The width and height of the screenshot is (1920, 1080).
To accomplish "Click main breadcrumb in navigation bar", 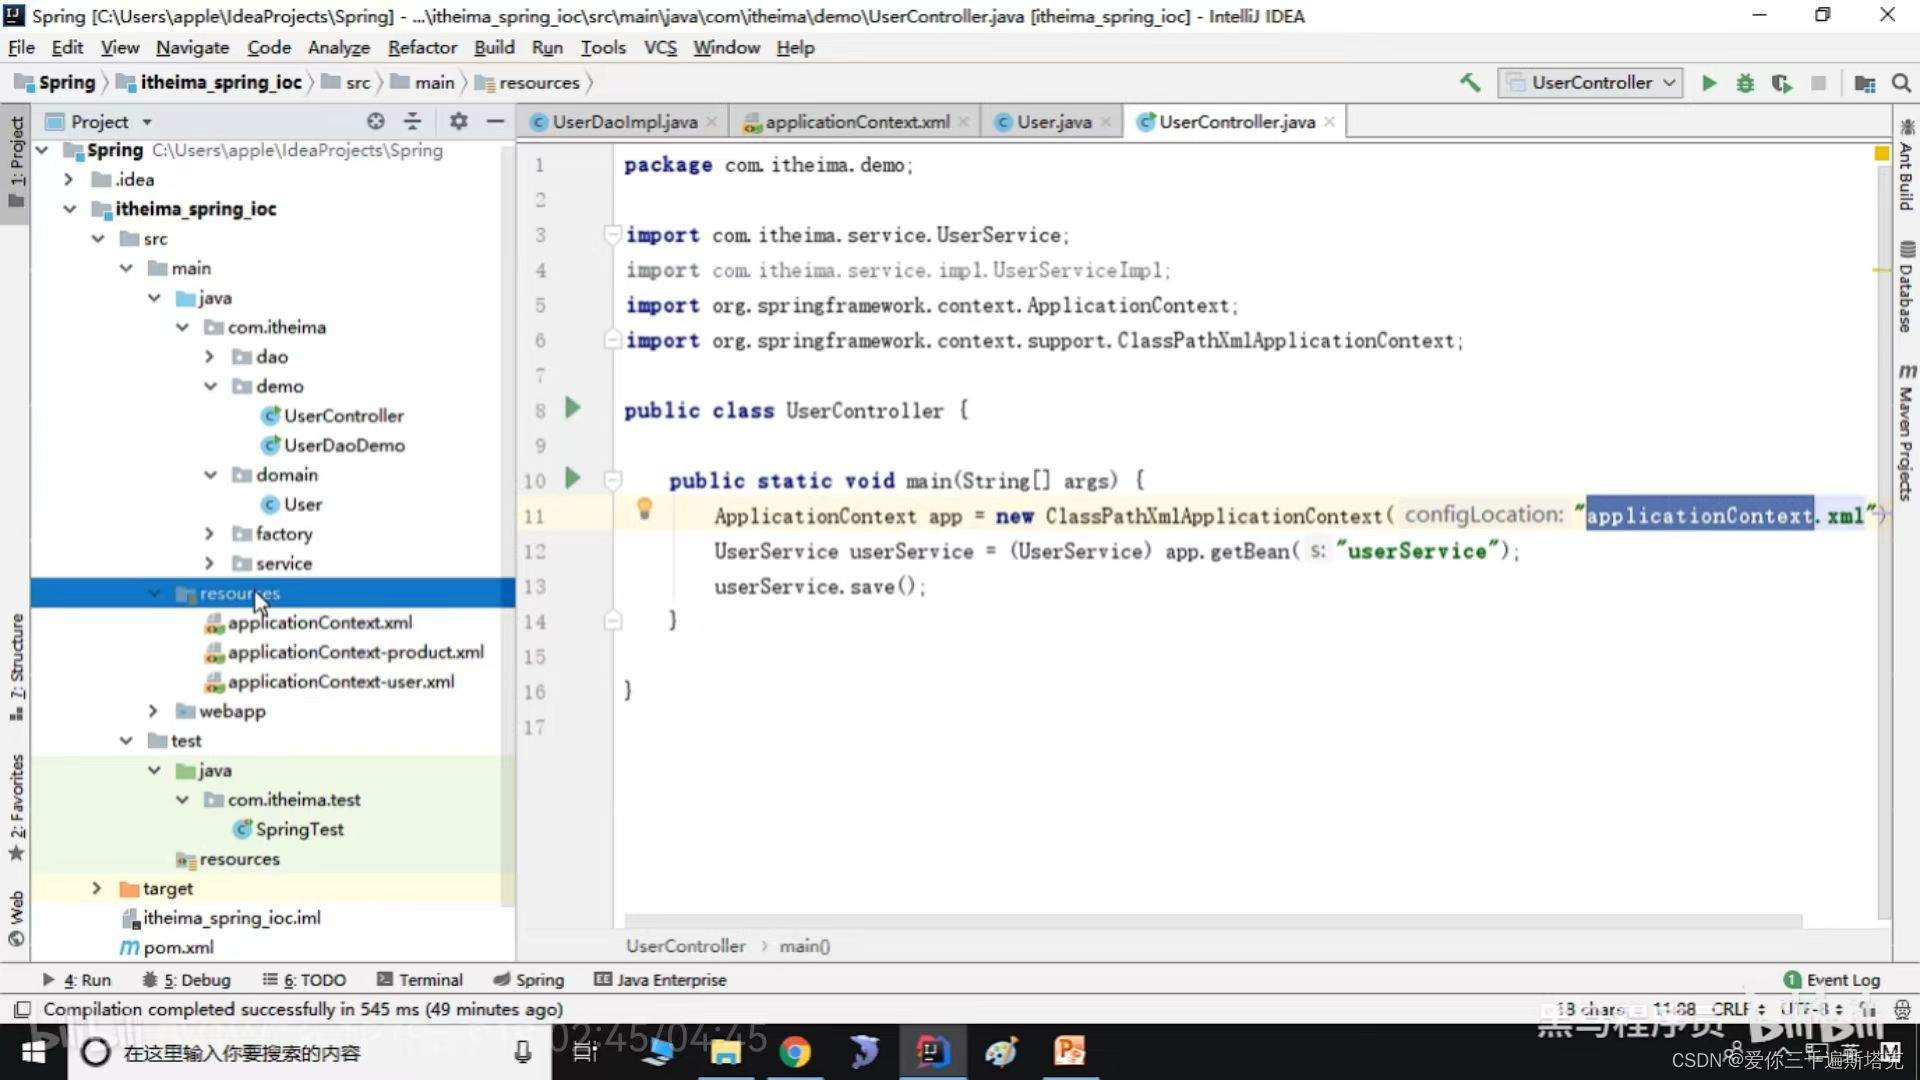I will tap(423, 83).
